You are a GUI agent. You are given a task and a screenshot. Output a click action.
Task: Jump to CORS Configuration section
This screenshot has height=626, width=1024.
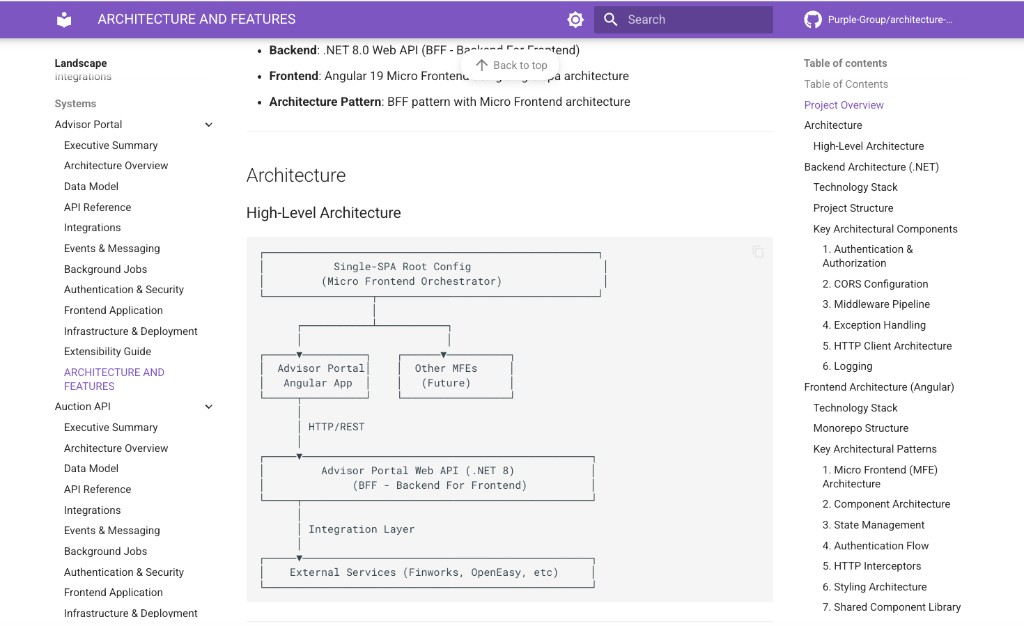[875, 284]
